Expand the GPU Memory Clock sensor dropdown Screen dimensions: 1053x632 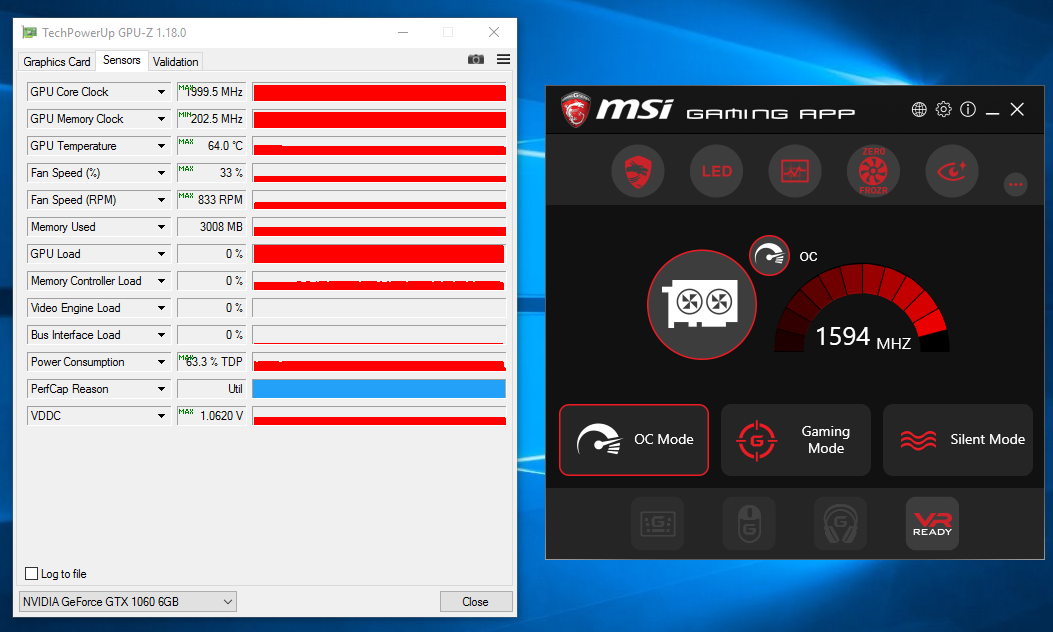[161, 119]
